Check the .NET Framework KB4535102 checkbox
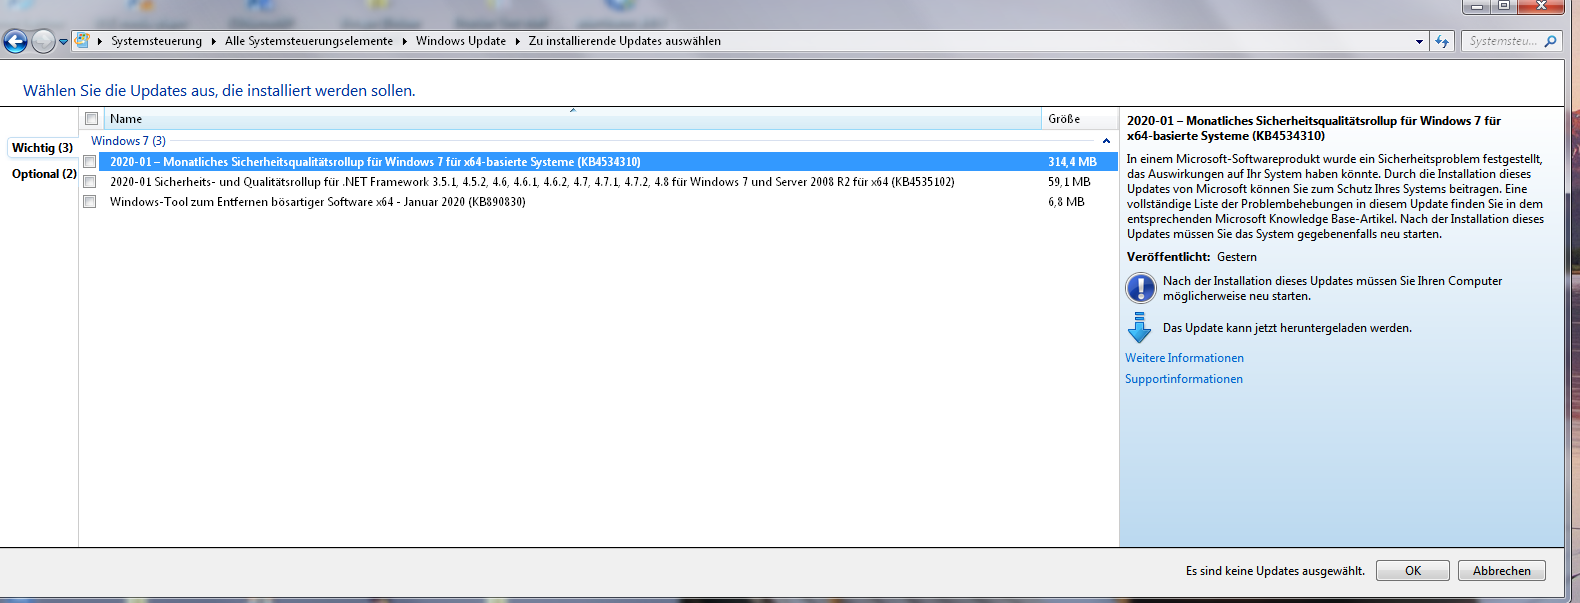Screen dimensions: 1580x603 pos(90,182)
